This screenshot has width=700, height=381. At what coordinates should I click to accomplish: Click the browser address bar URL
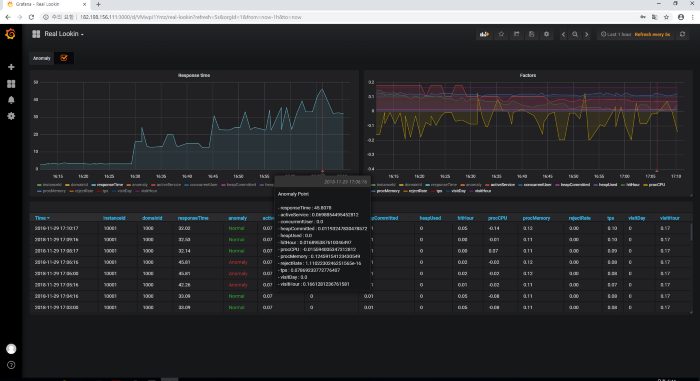[x=190, y=17]
